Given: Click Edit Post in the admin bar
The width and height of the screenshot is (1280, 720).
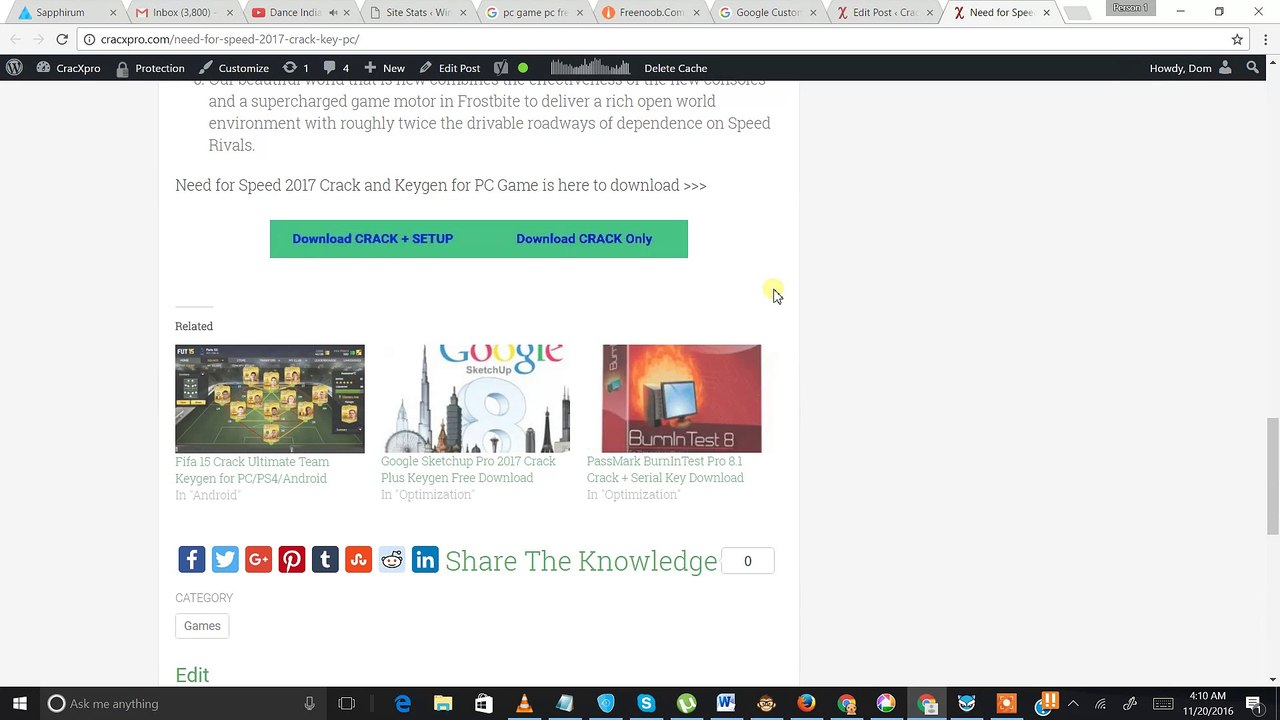Looking at the screenshot, I should [449, 68].
